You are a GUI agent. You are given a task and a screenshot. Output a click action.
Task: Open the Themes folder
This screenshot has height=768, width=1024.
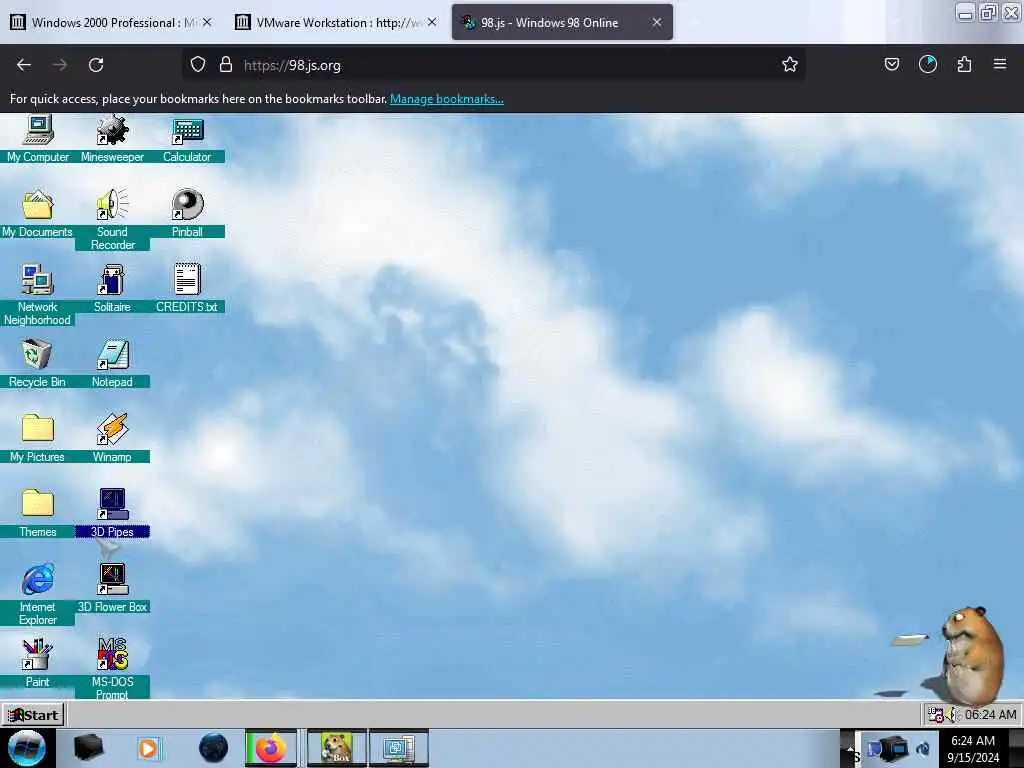(x=37, y=514)
